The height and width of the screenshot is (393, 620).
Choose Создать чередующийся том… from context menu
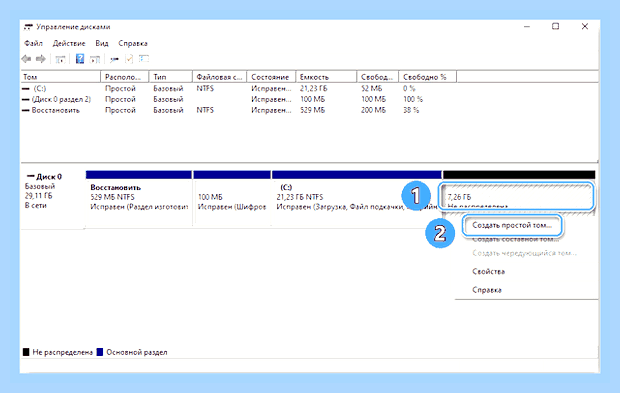coord(524,253)
